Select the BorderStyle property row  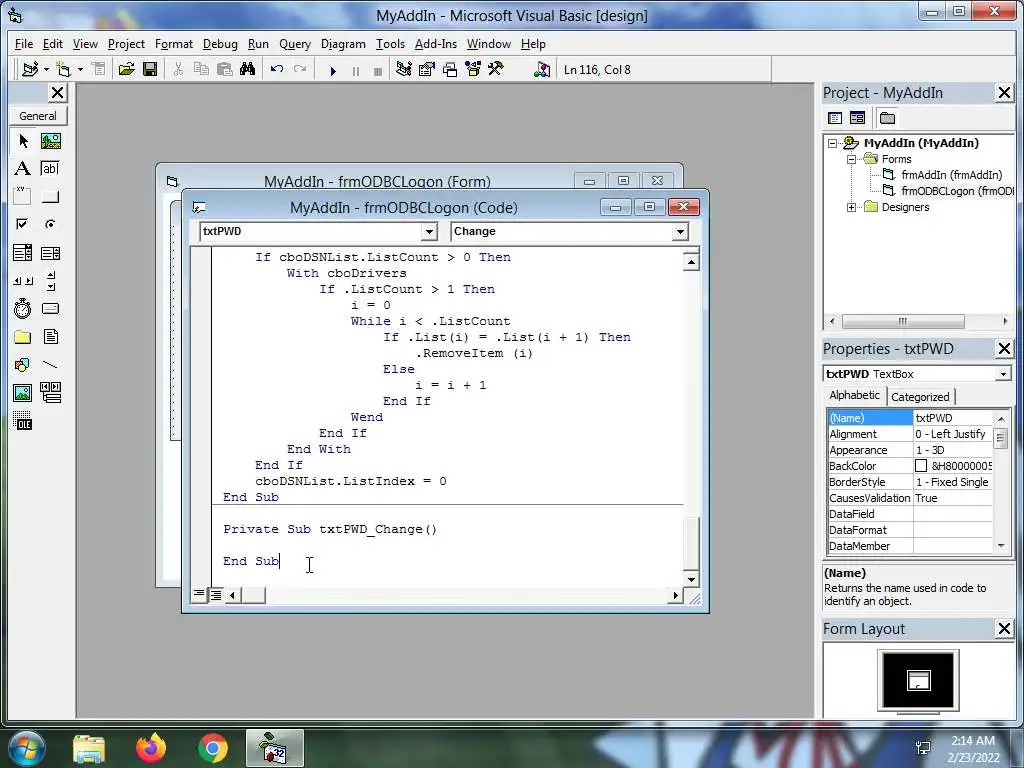(910, 482)
